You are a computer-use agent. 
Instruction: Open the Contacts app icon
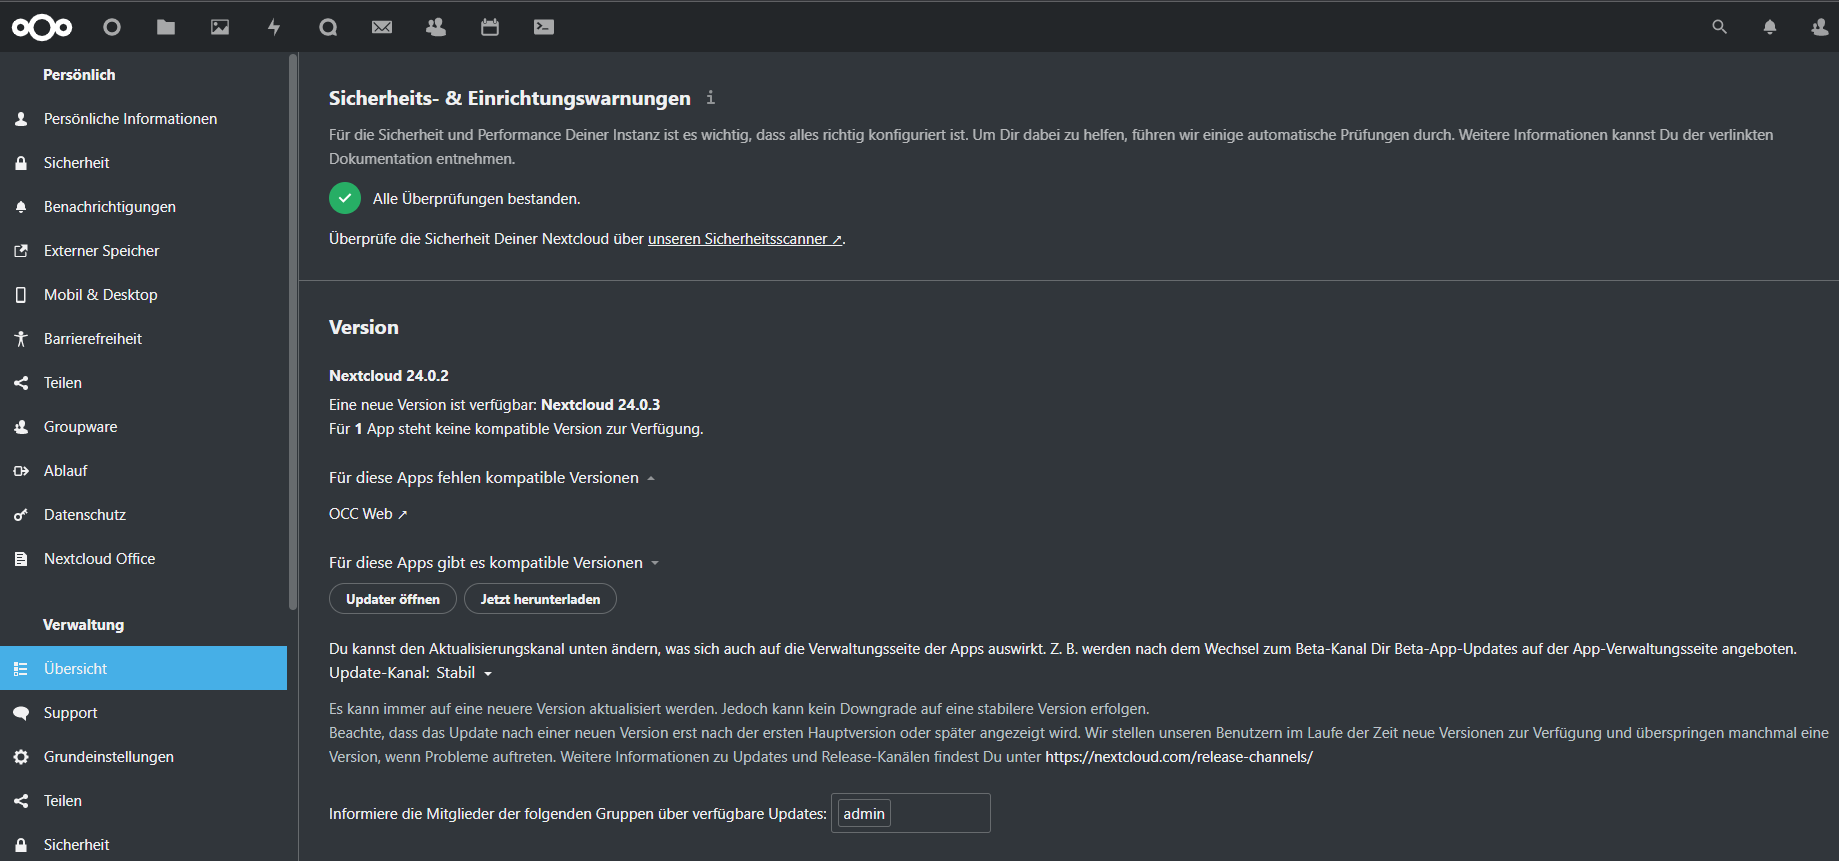[436, 27]
